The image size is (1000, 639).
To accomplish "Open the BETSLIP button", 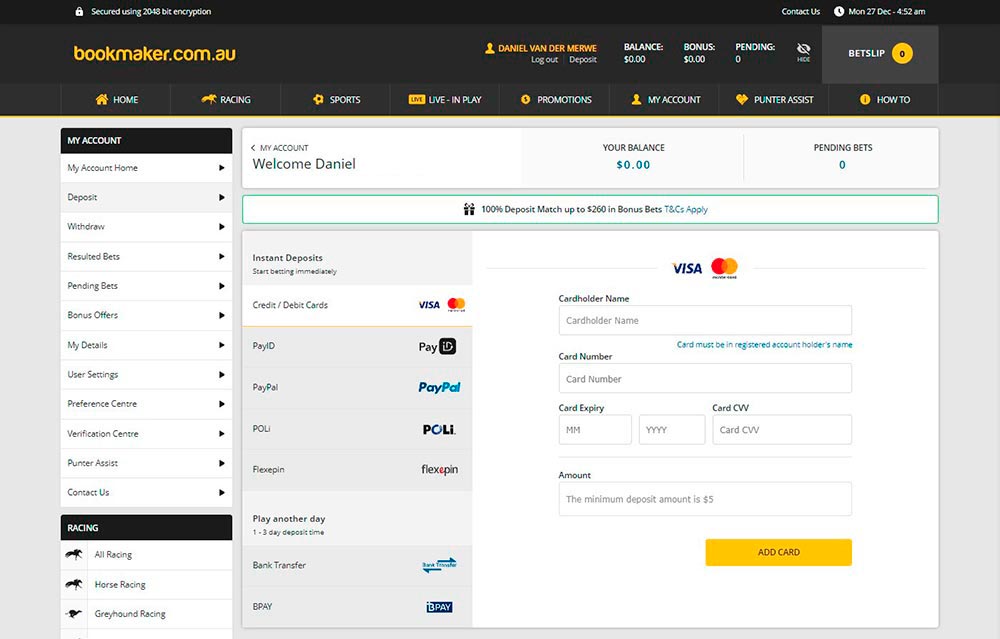I will (x=880, y=54).
